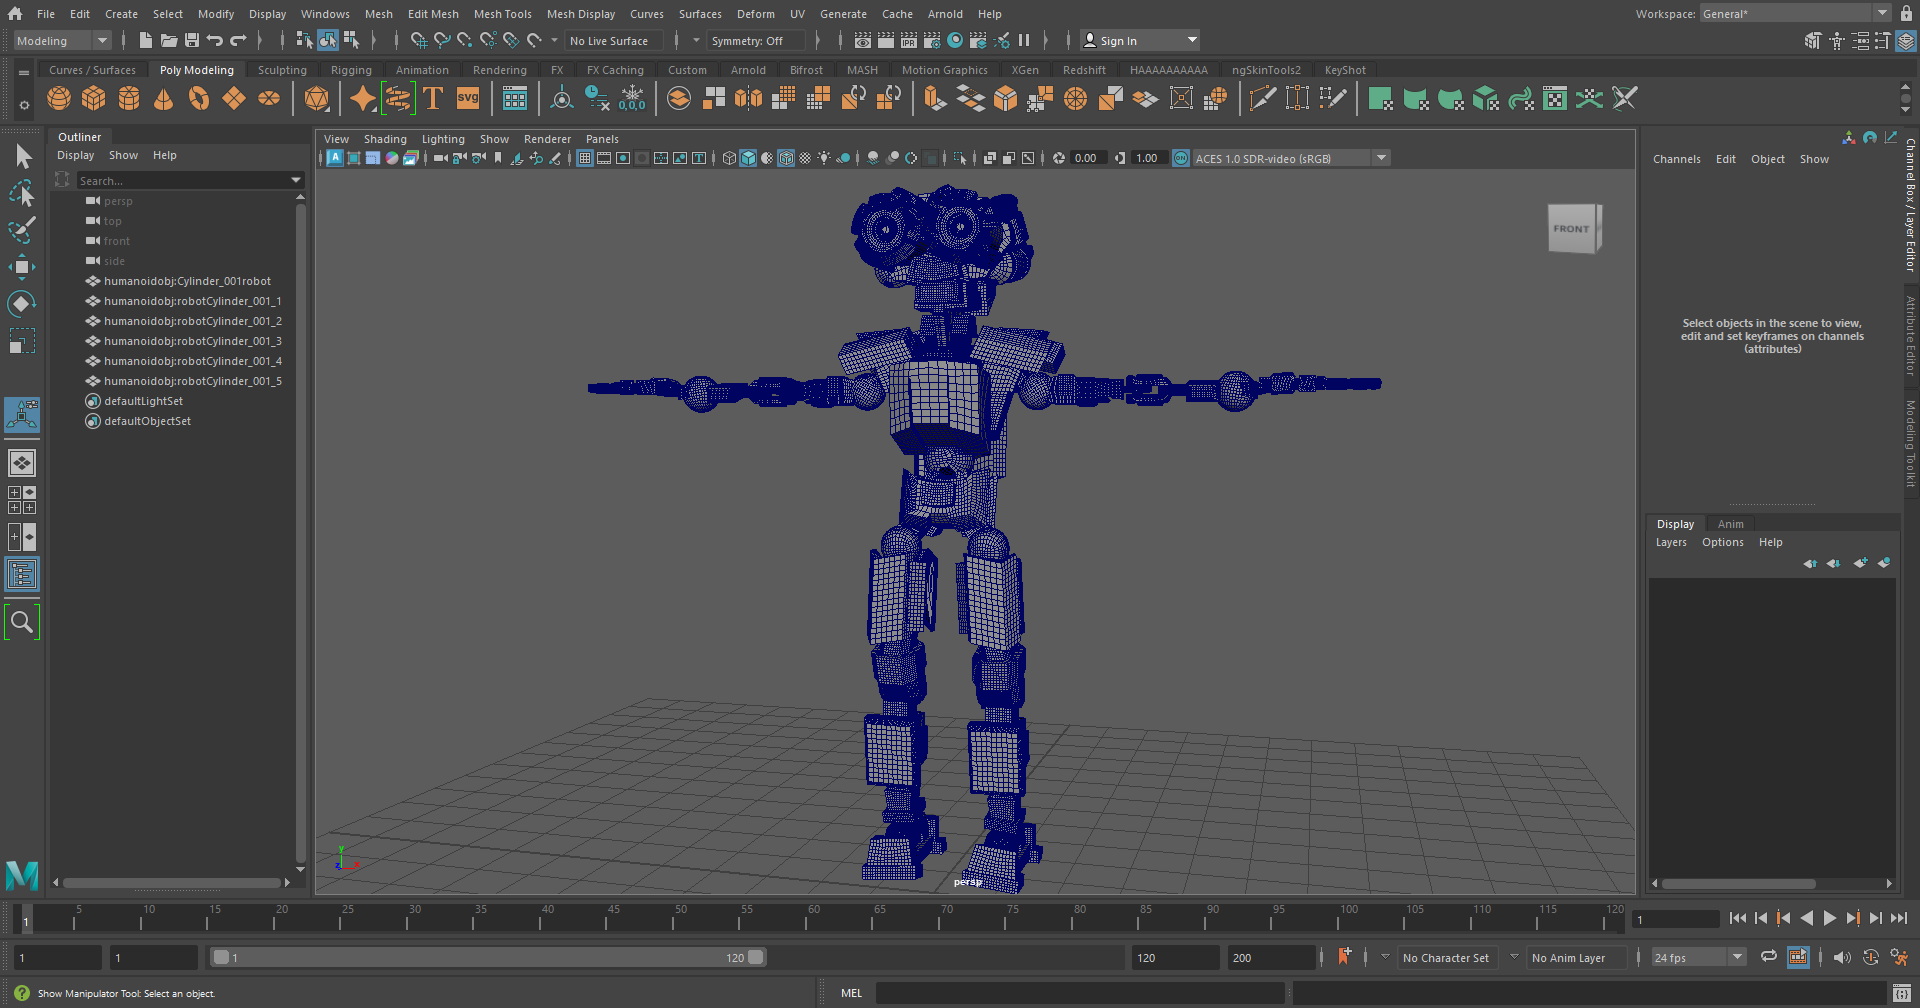
Task: Click the polygon sphere shelf icon
Action: click(59, 99)
